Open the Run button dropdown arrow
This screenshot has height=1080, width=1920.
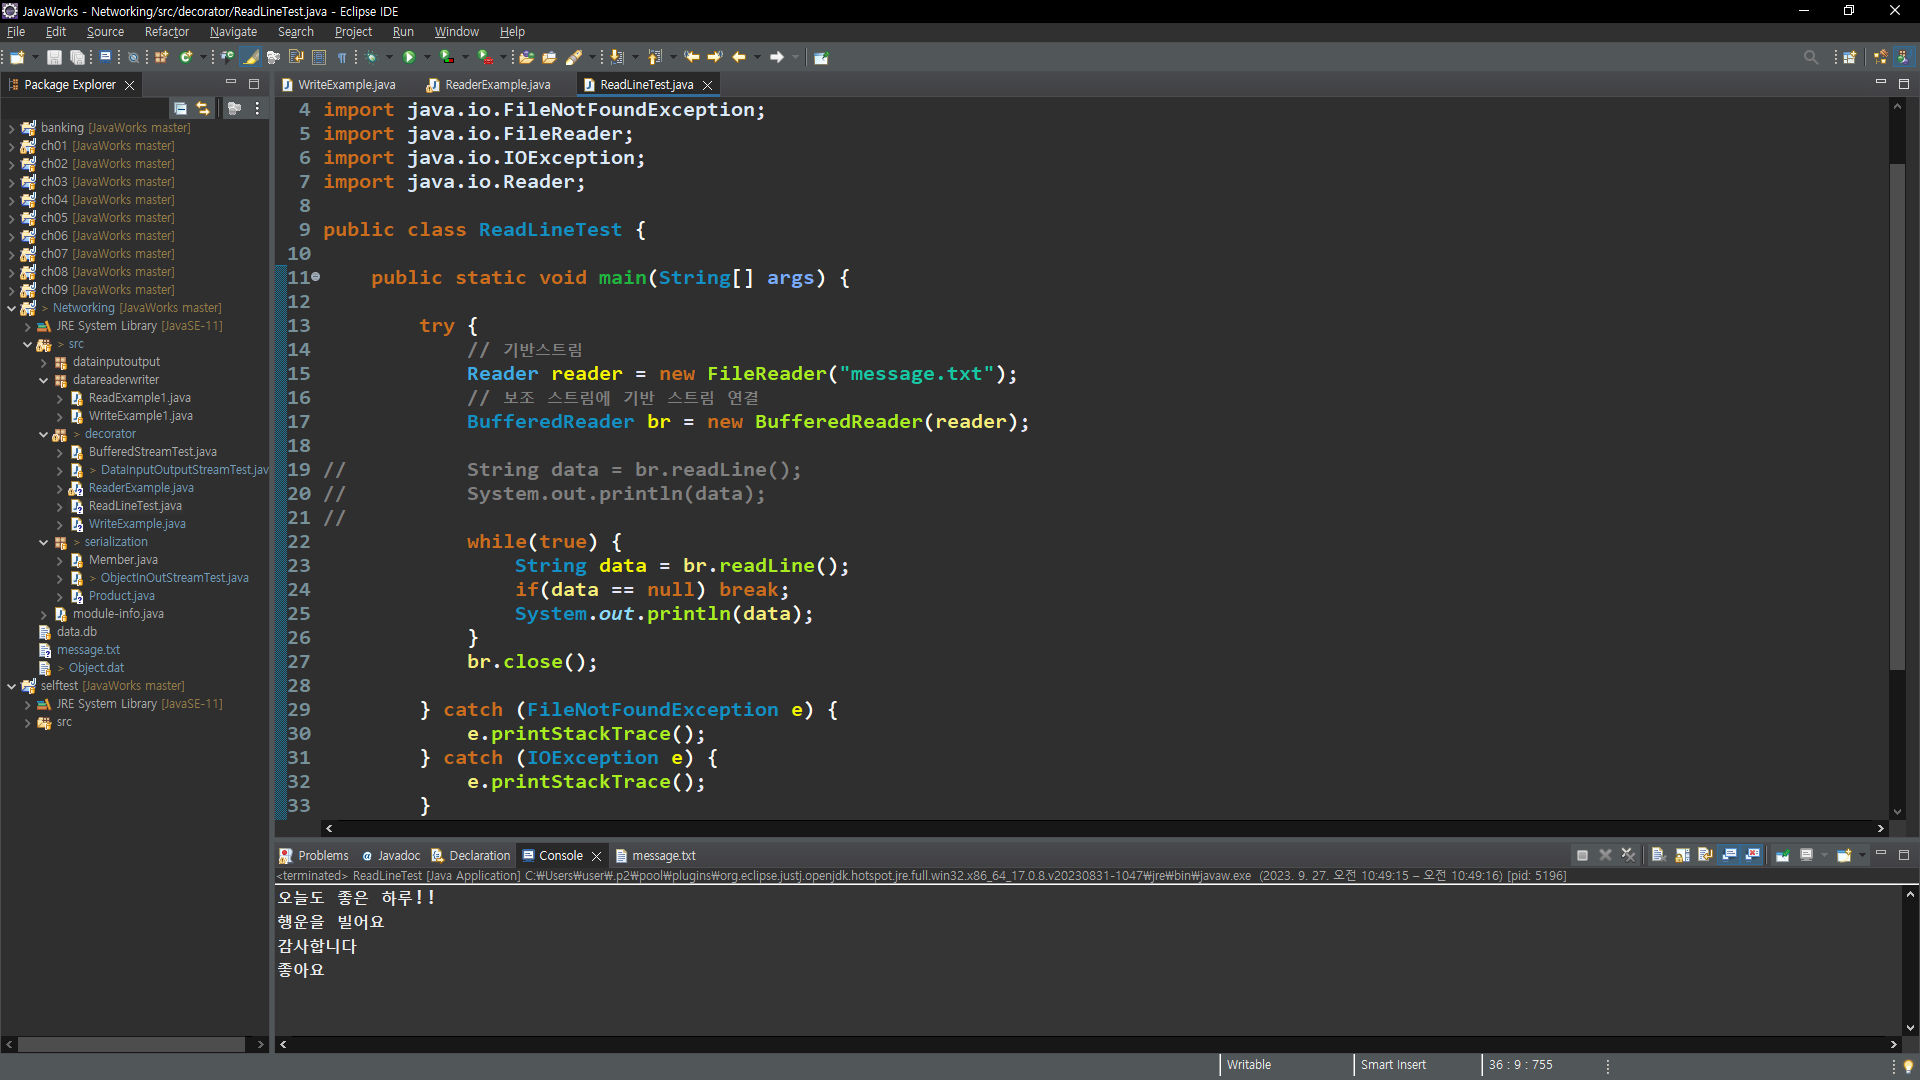coord(427,57)
